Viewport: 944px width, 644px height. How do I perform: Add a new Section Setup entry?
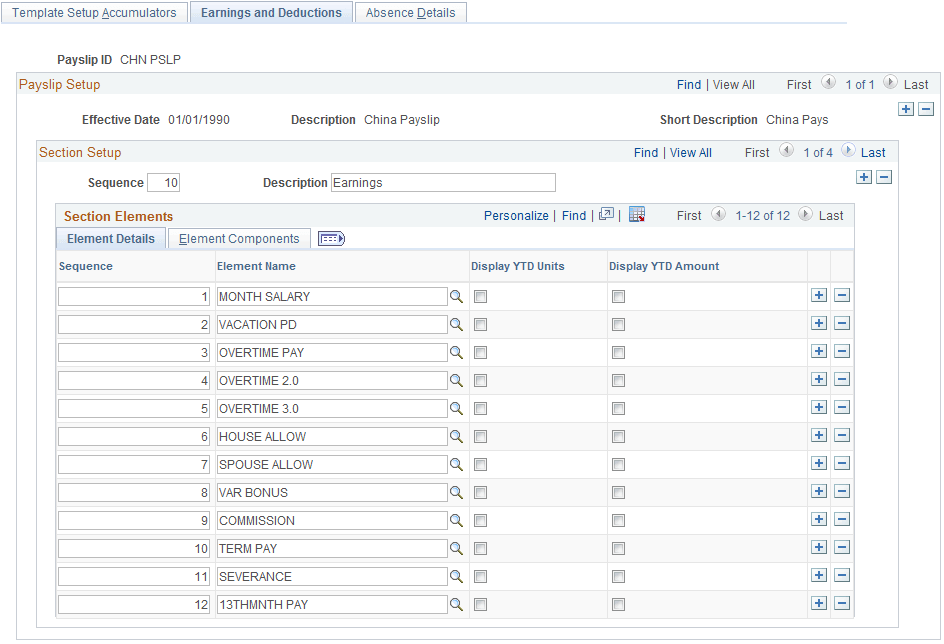(864, 176)
